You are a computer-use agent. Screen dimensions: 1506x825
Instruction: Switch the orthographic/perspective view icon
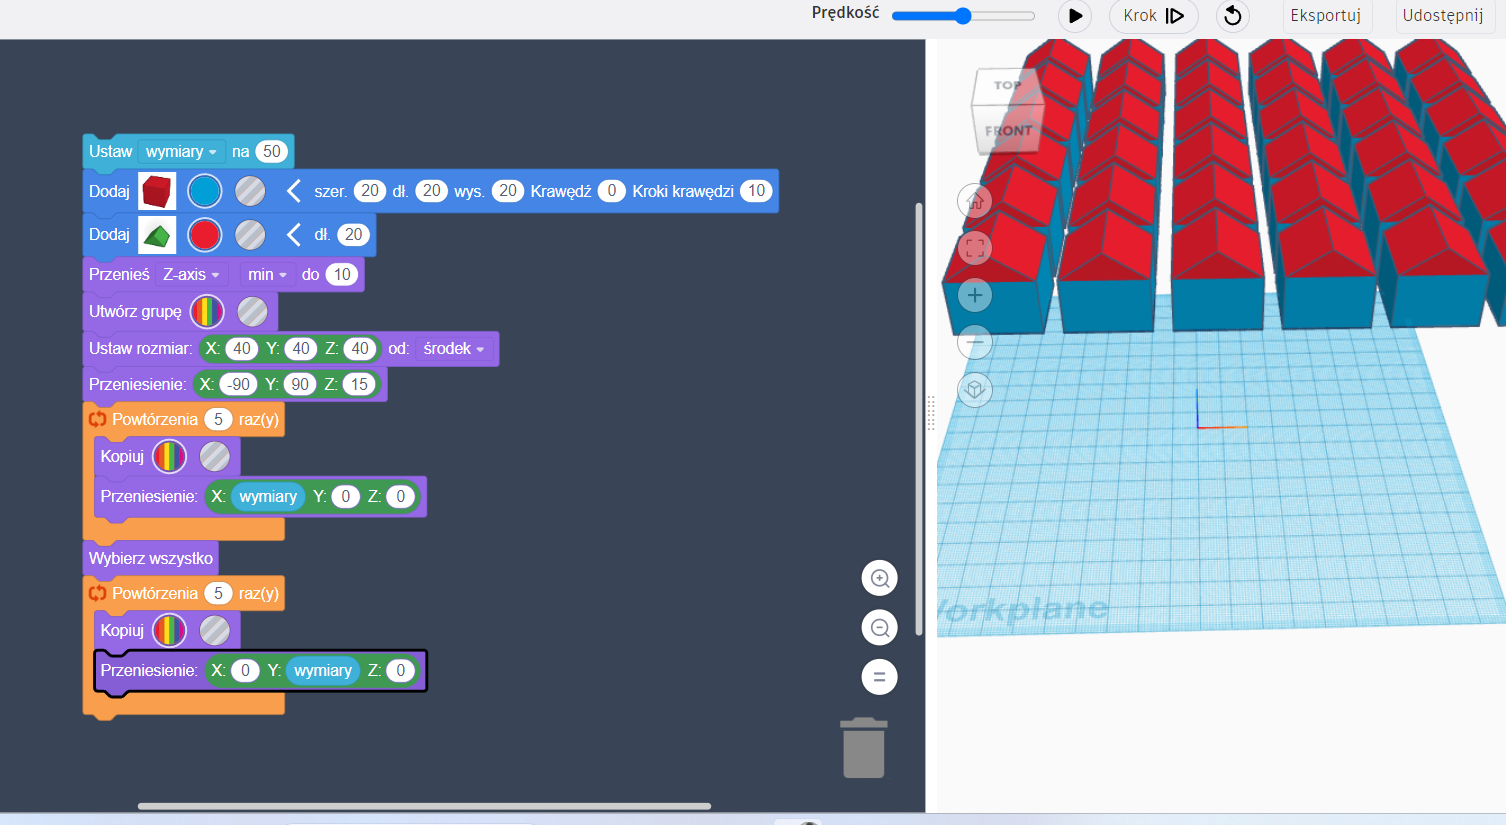[975, 389]
